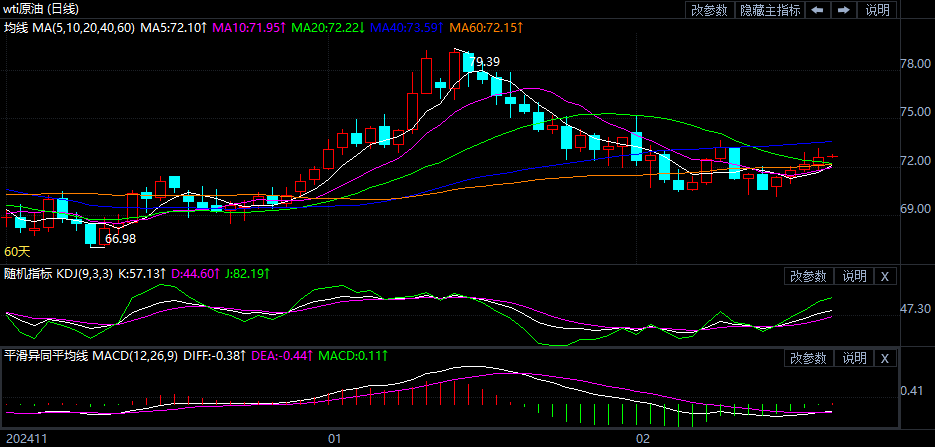The image size is (935, 447).
Task: Close the MACD indicator panel with X
Action: pyautogui.click(x=886, y=358)
